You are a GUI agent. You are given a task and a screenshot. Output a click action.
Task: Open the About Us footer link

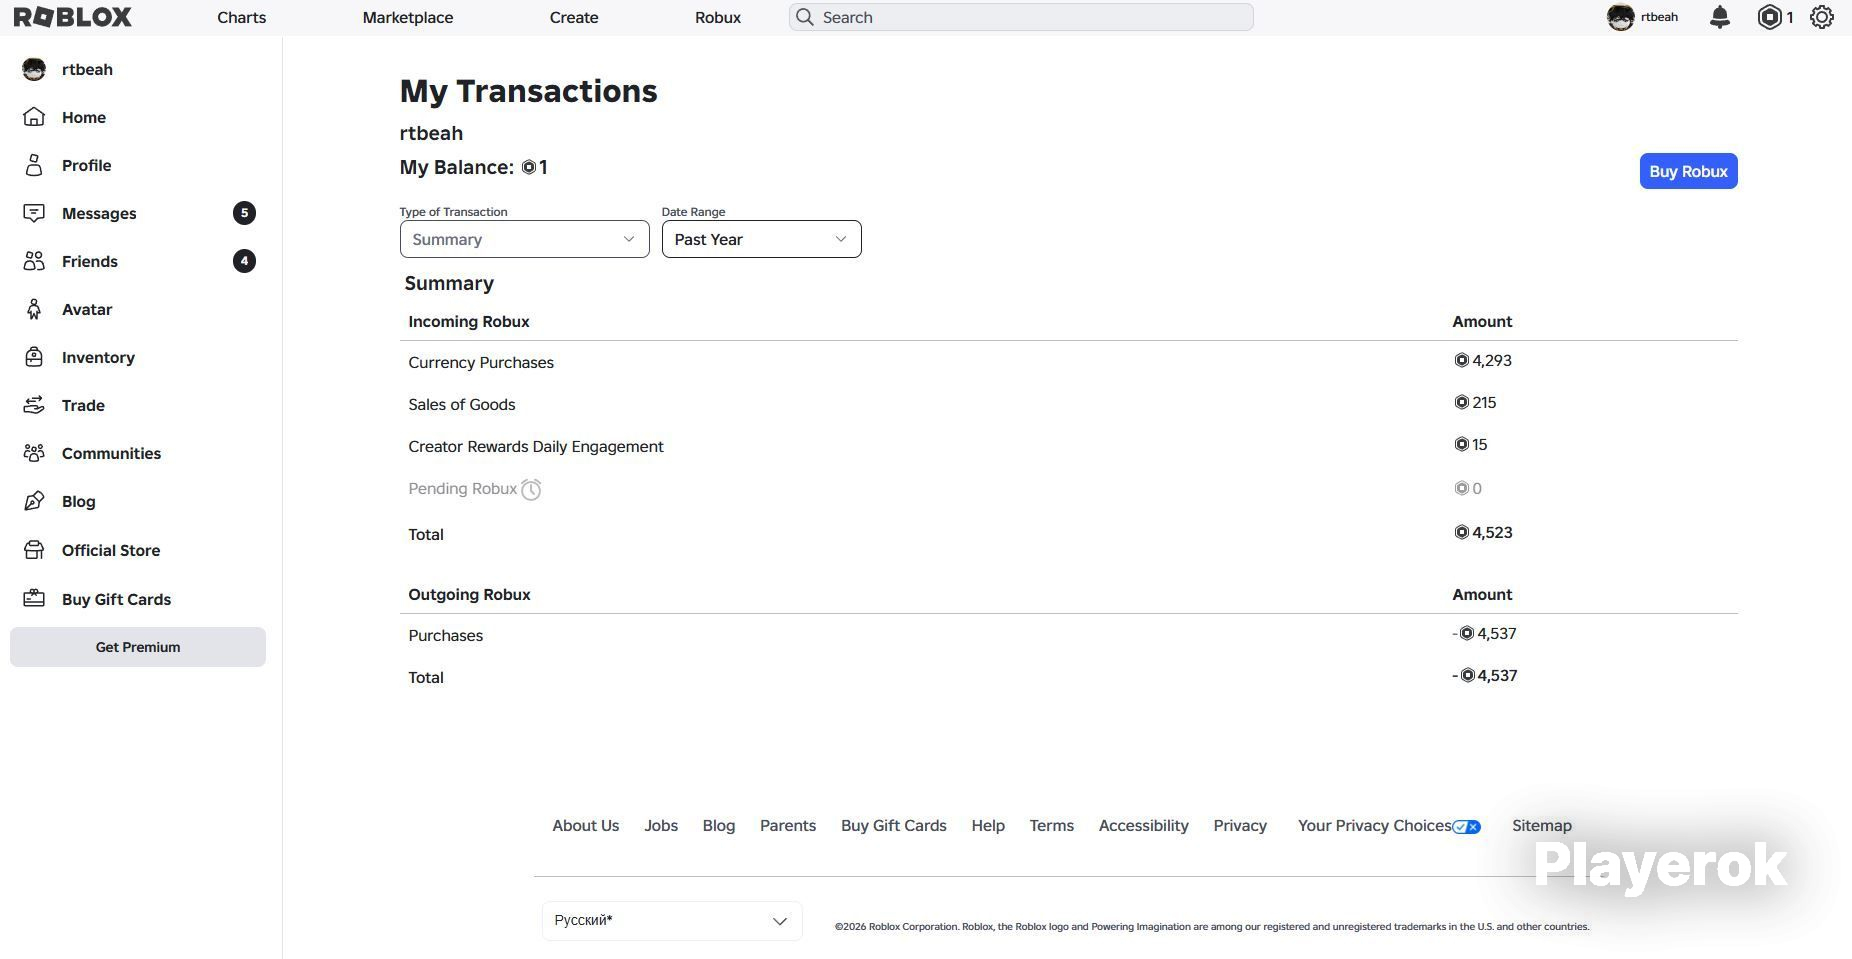[586, 826]
